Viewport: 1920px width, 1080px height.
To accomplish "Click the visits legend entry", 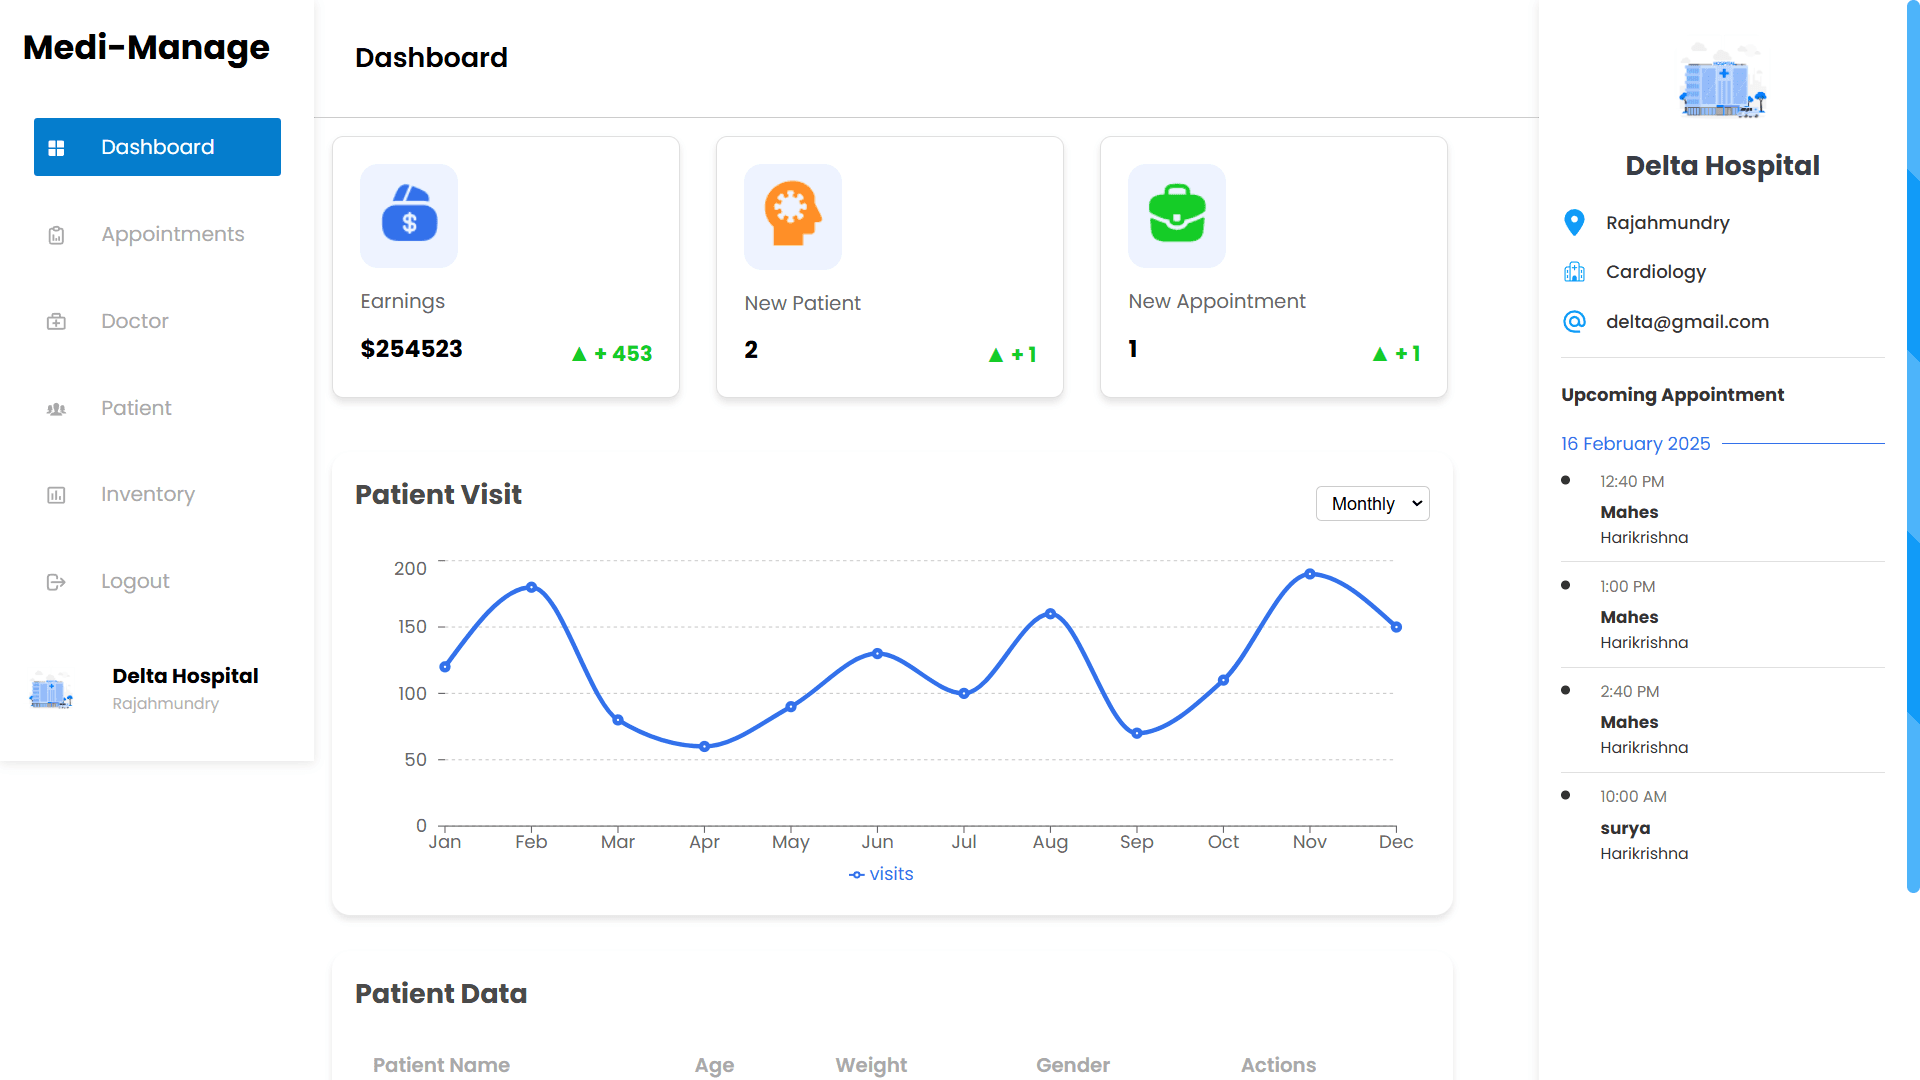I will pos(881,874).
